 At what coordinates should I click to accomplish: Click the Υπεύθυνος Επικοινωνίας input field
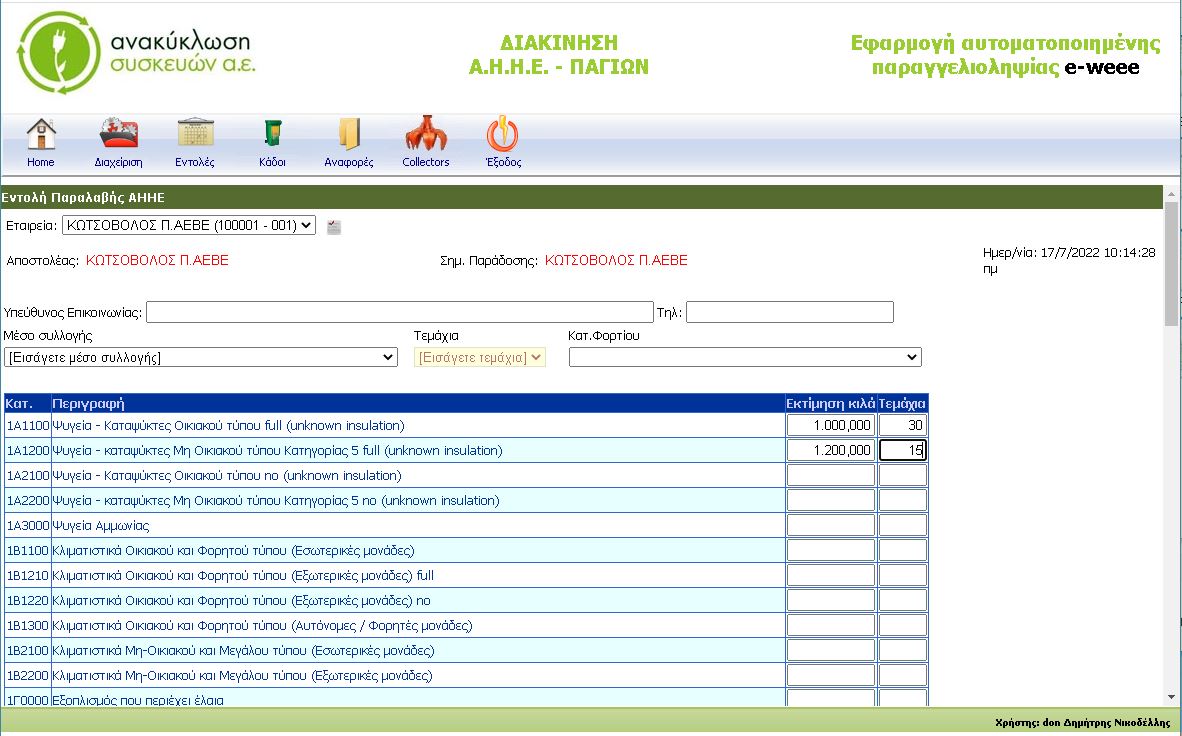[400, 312]
